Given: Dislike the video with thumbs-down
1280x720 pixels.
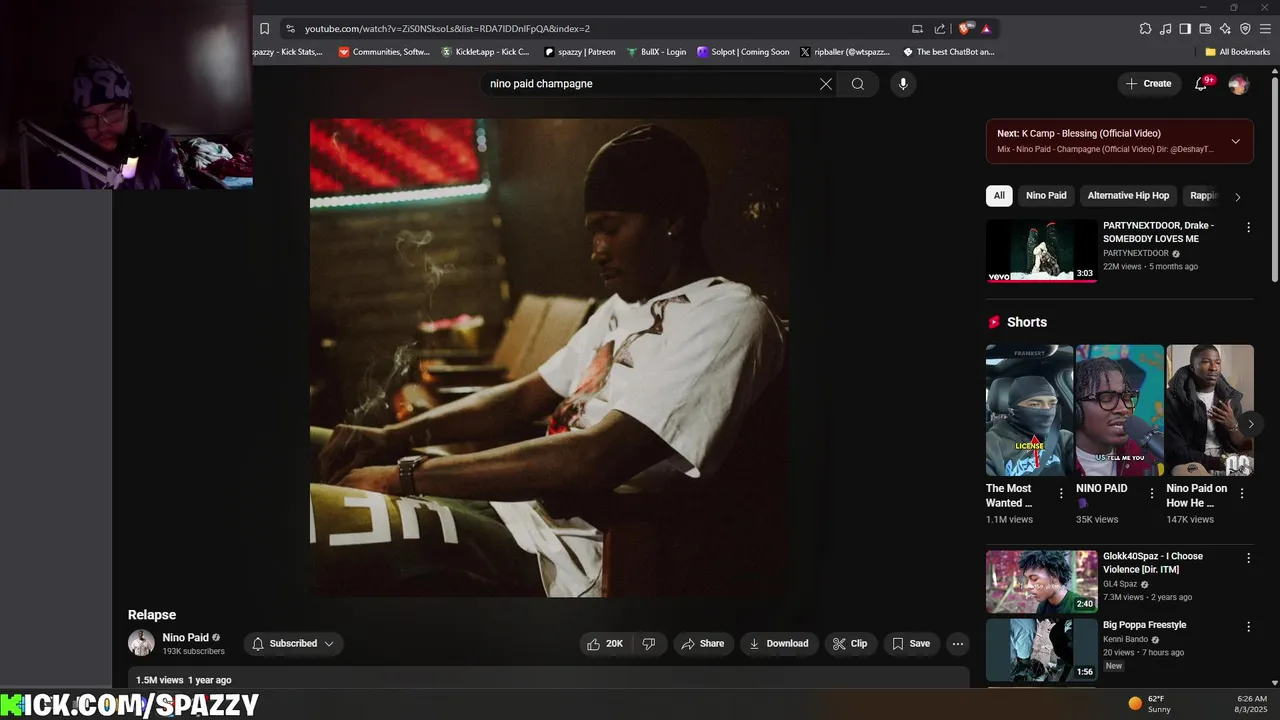Looking at the screenshot, I should point(649,644).
